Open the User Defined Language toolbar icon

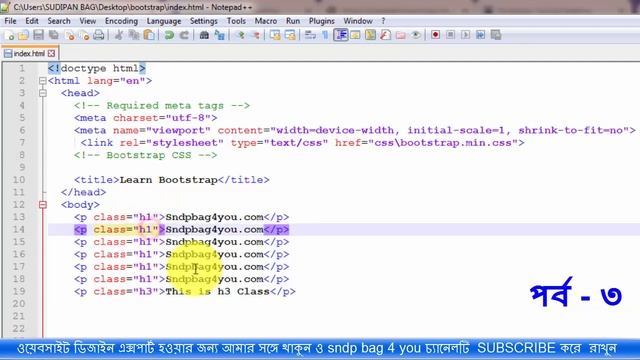[x=355, y=36]
